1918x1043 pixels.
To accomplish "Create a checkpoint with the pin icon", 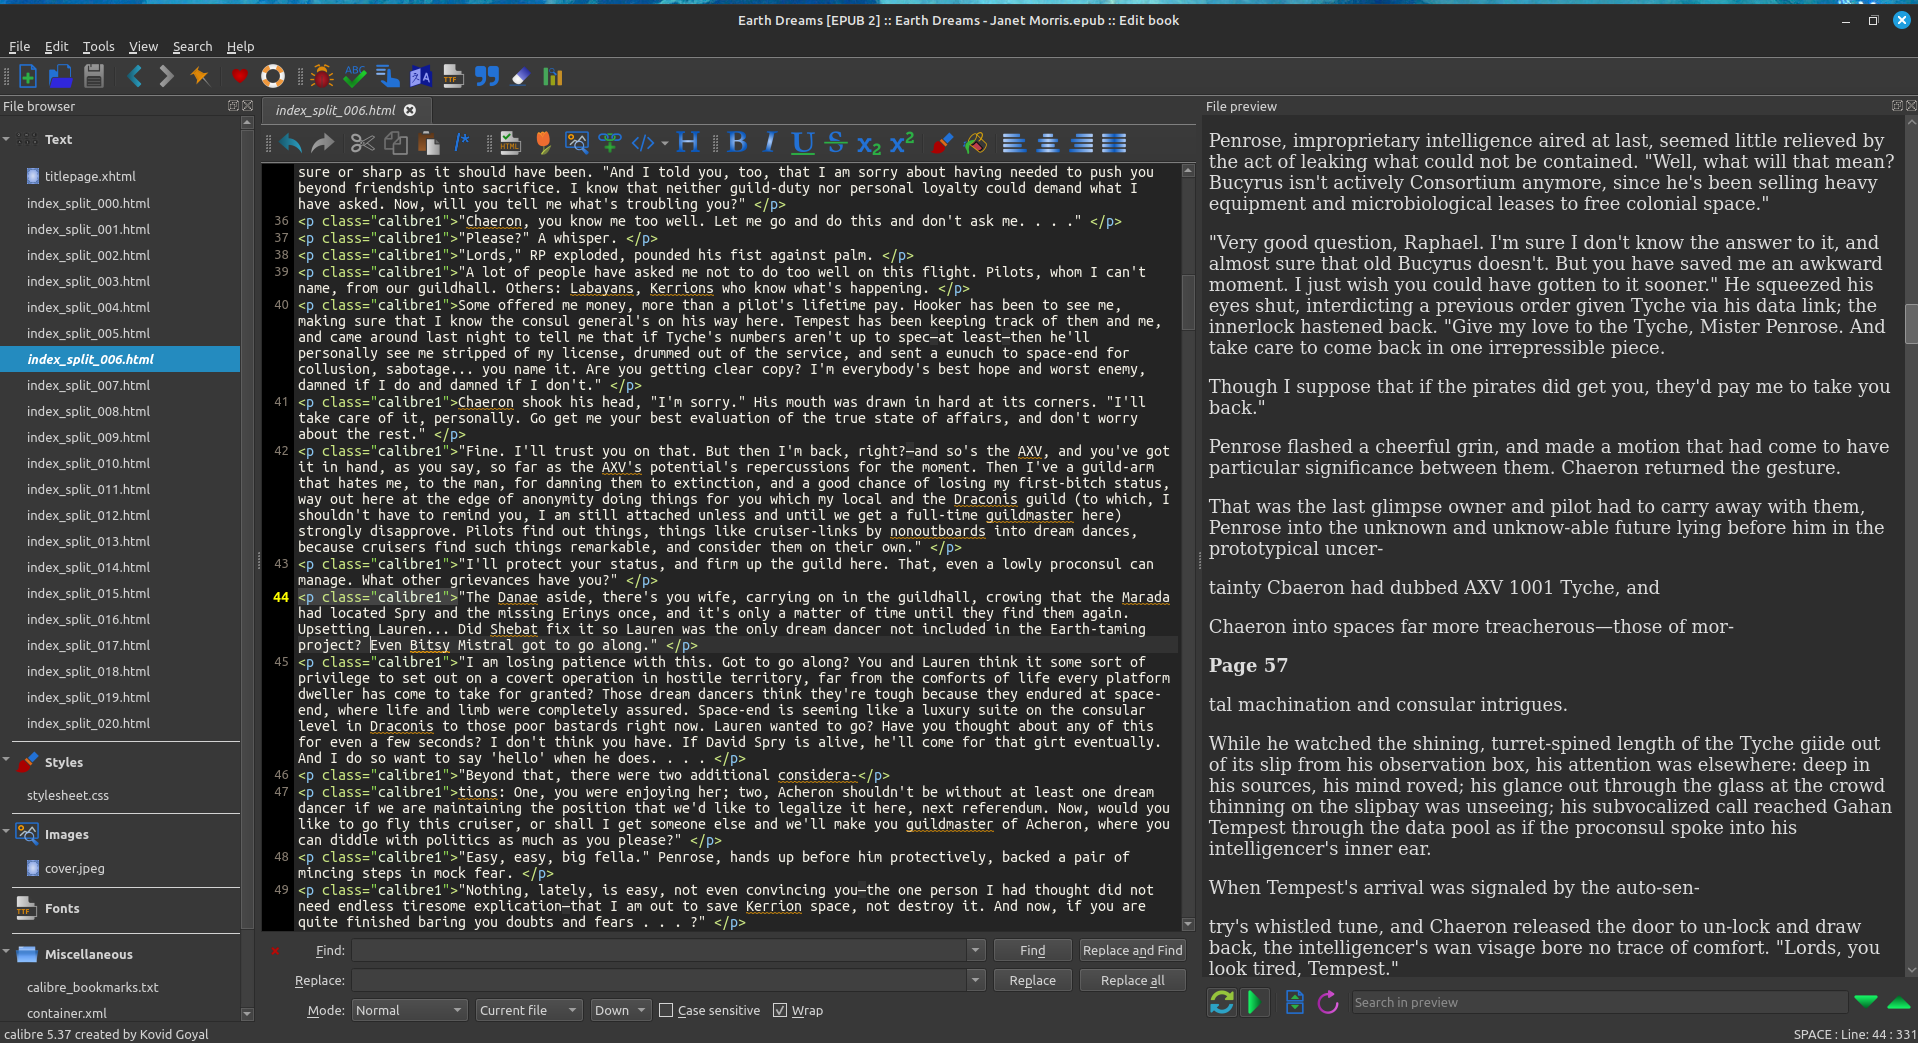I will click(x=199, y=76).
